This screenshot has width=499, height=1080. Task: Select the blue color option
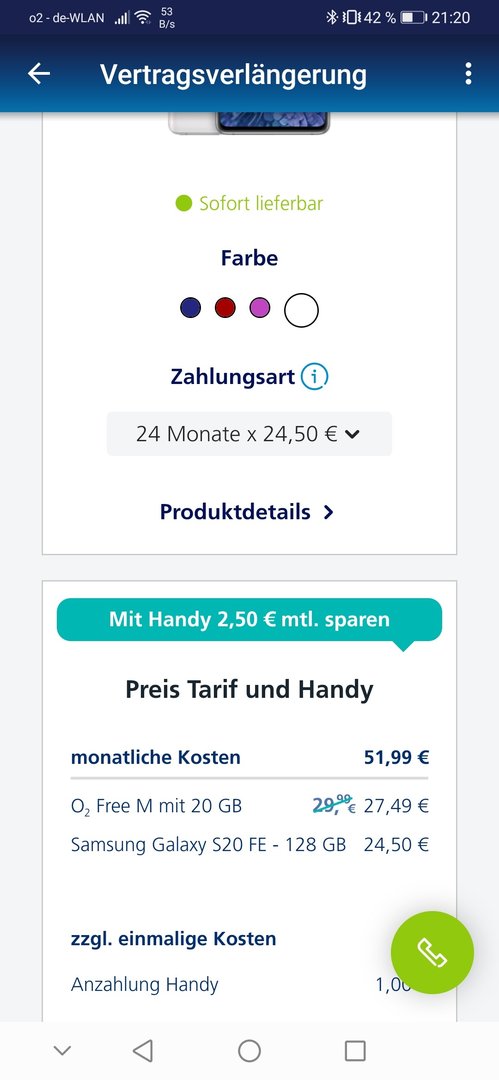coord(190,307)
